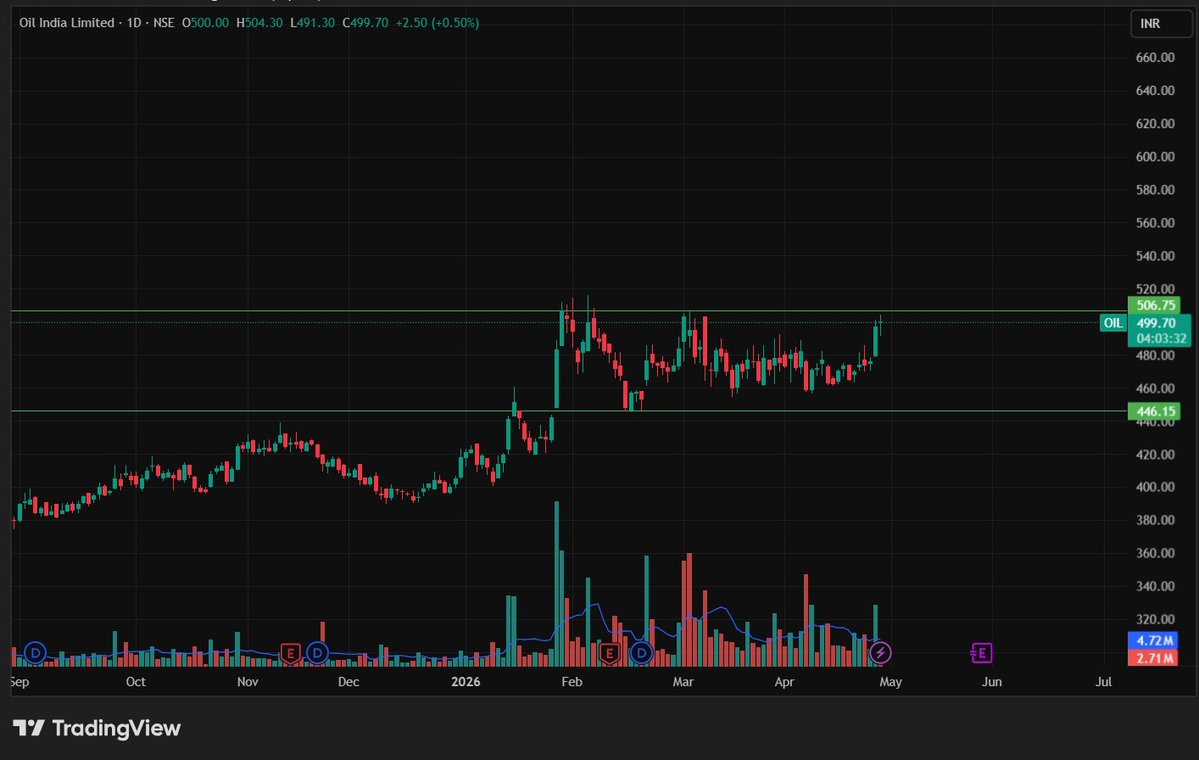Screen dimensions: 1199x760
Task: Open the red earnings E marker in February
Action: click(x=609, y=653)
